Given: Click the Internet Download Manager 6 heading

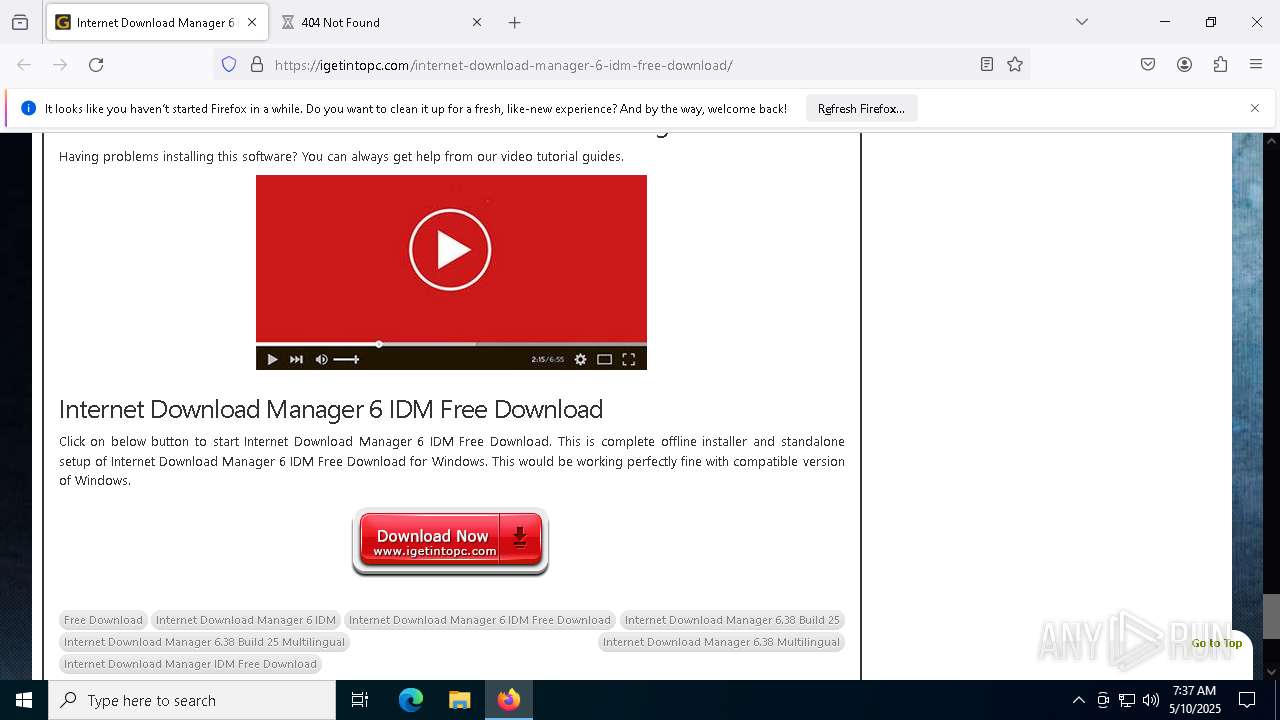Looking at the screenshot, I should 331,409.
